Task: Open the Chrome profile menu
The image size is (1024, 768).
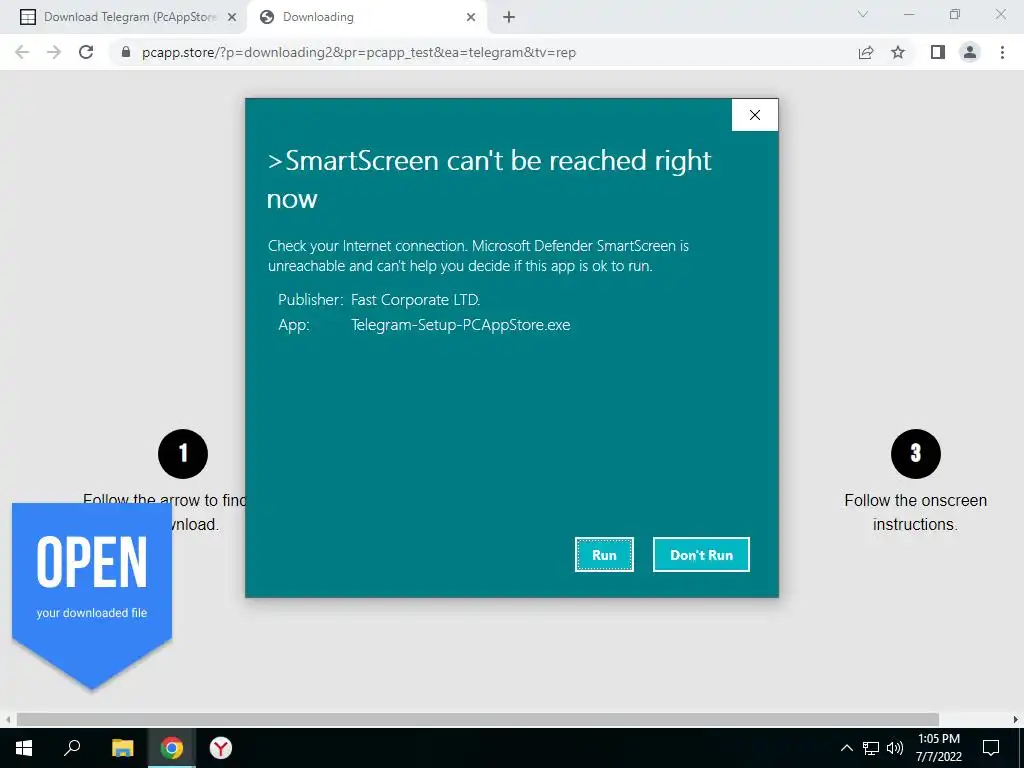Action: [x=970, y=52]
